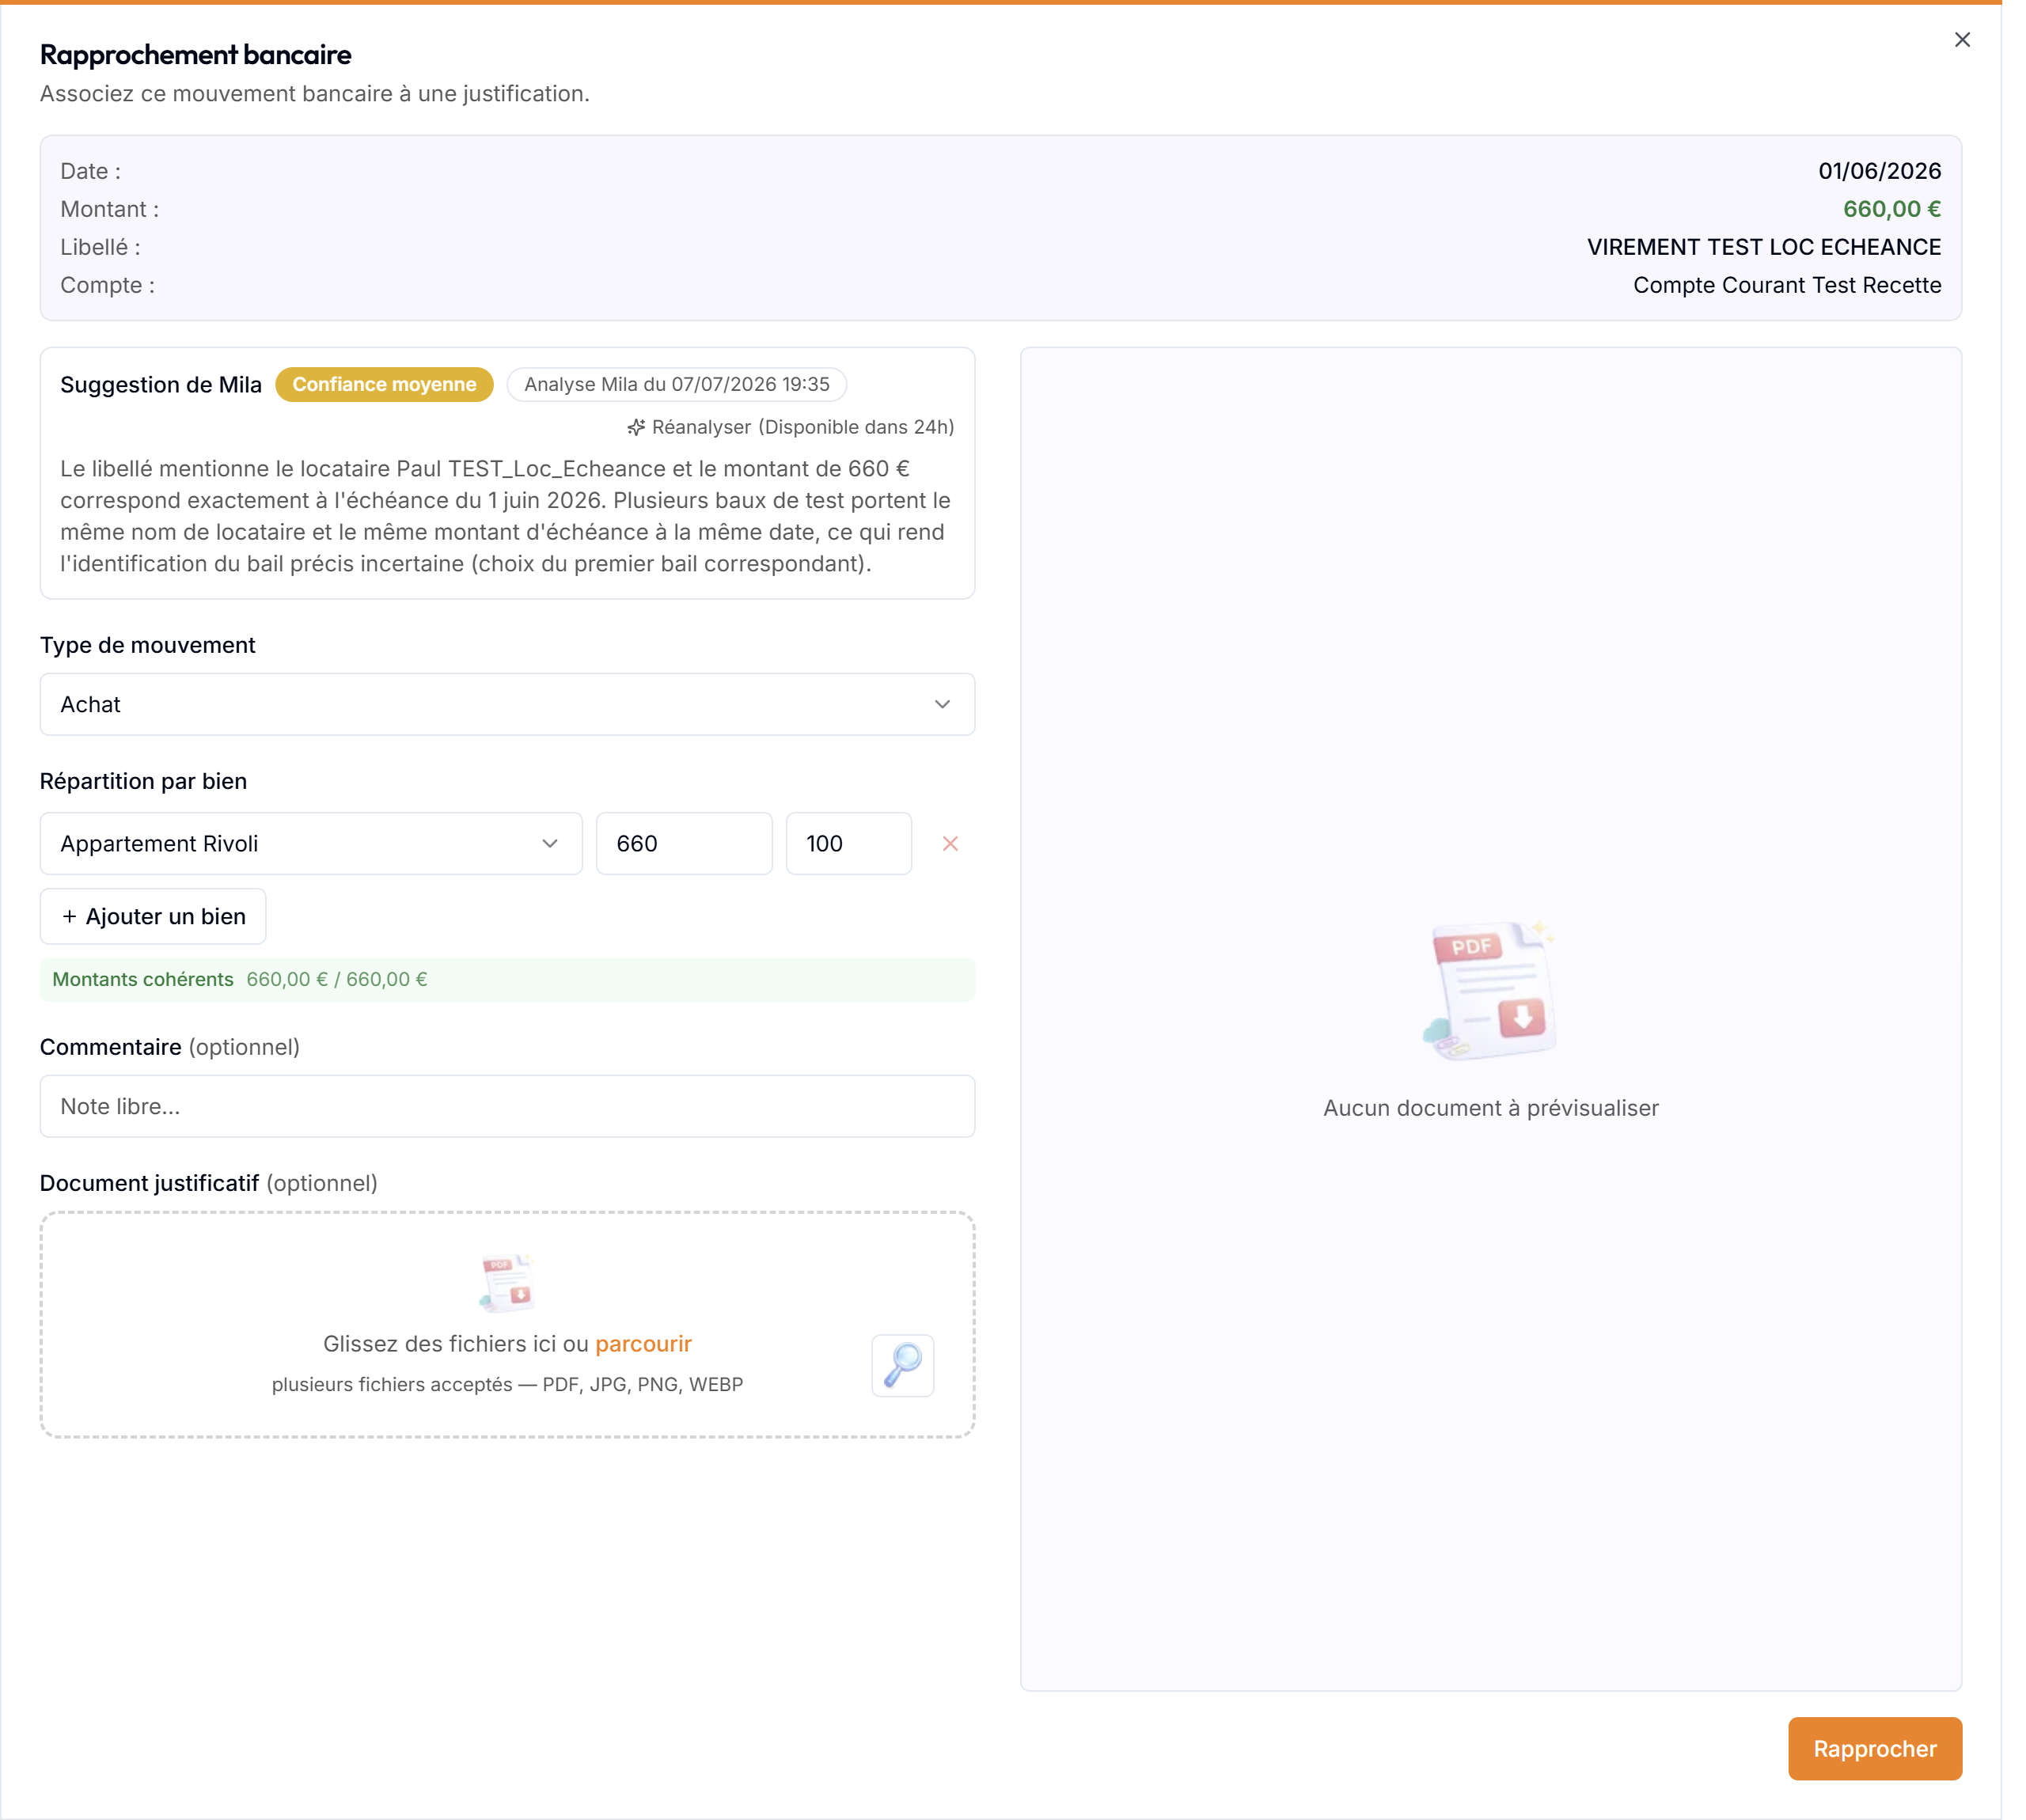Viewport: 2026px width, 1820px height.
Task: Click the PDF icon in drop zone
Action: tap(507, 1283)
